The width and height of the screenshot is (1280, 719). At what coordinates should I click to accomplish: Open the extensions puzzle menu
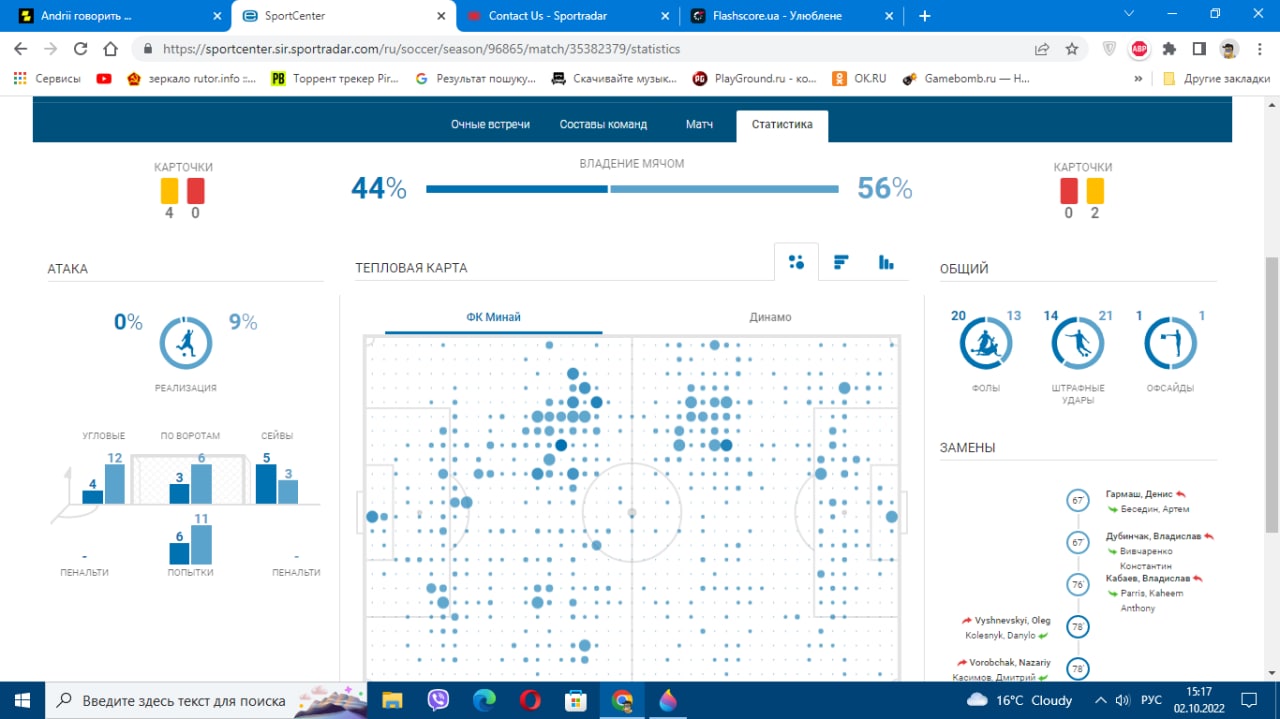[x=1169, y=49]
